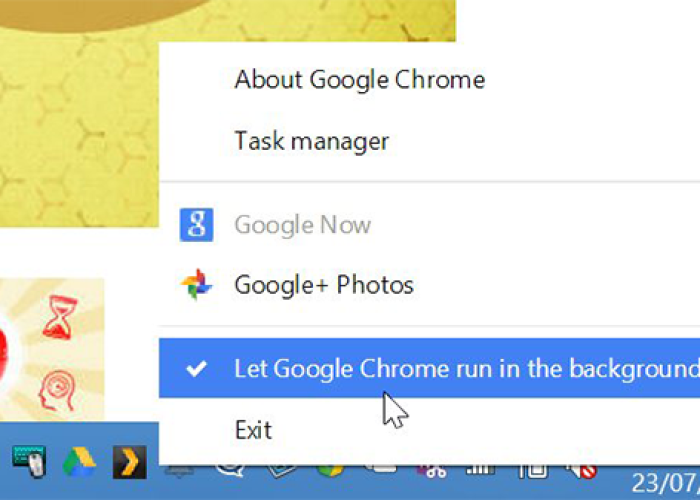Click the checkmark beside the background option
The width and height of the screenshot is (700, 500).
(196, 369)
